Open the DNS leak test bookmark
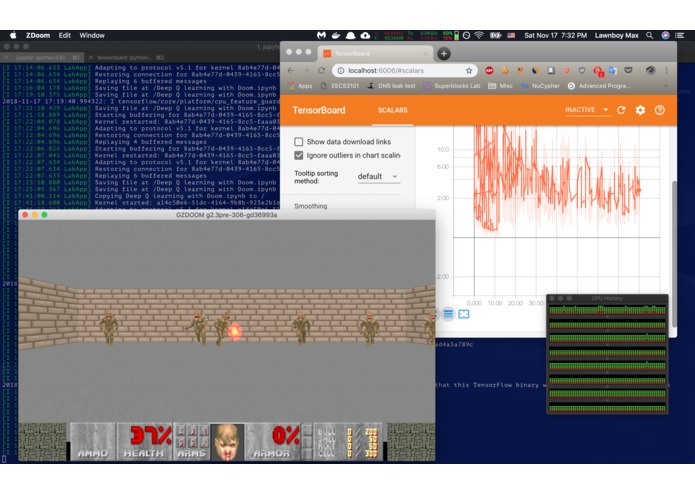This screenshot has width=695, height=494. [391, 86]
